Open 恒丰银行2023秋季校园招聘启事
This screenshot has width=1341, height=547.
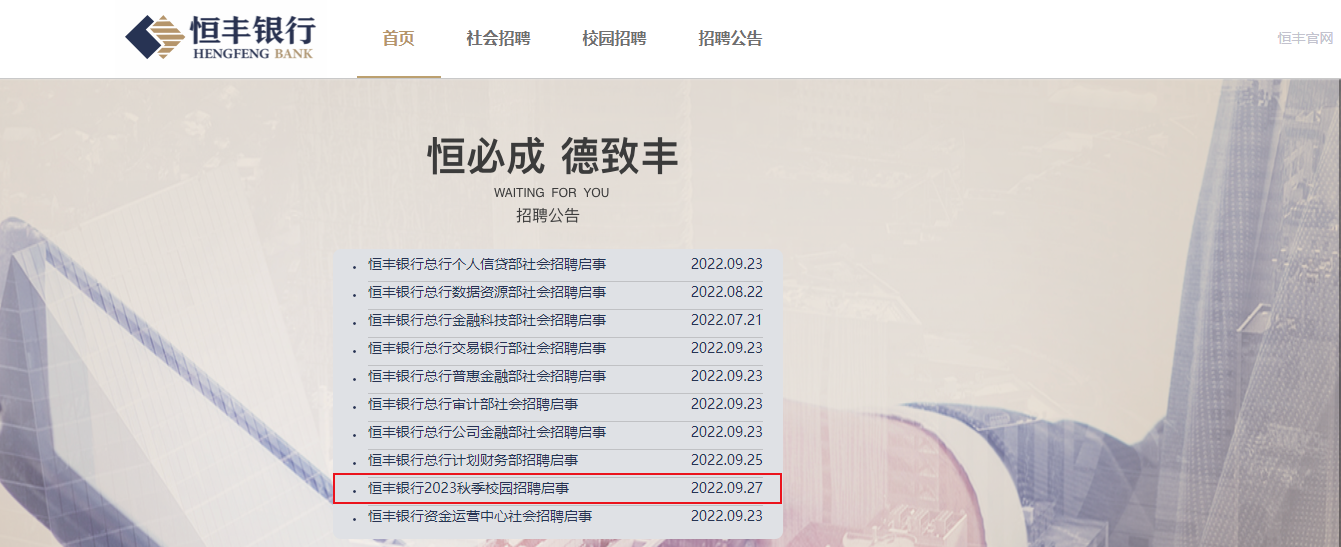click(x=469, y=488)
